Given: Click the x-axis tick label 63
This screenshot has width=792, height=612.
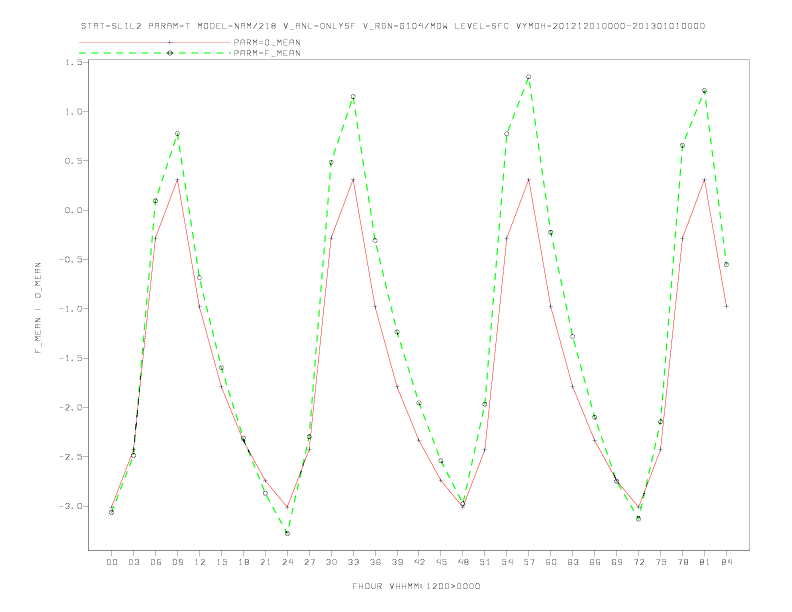Looking at the screenshot, I should (x=573, y=562).
